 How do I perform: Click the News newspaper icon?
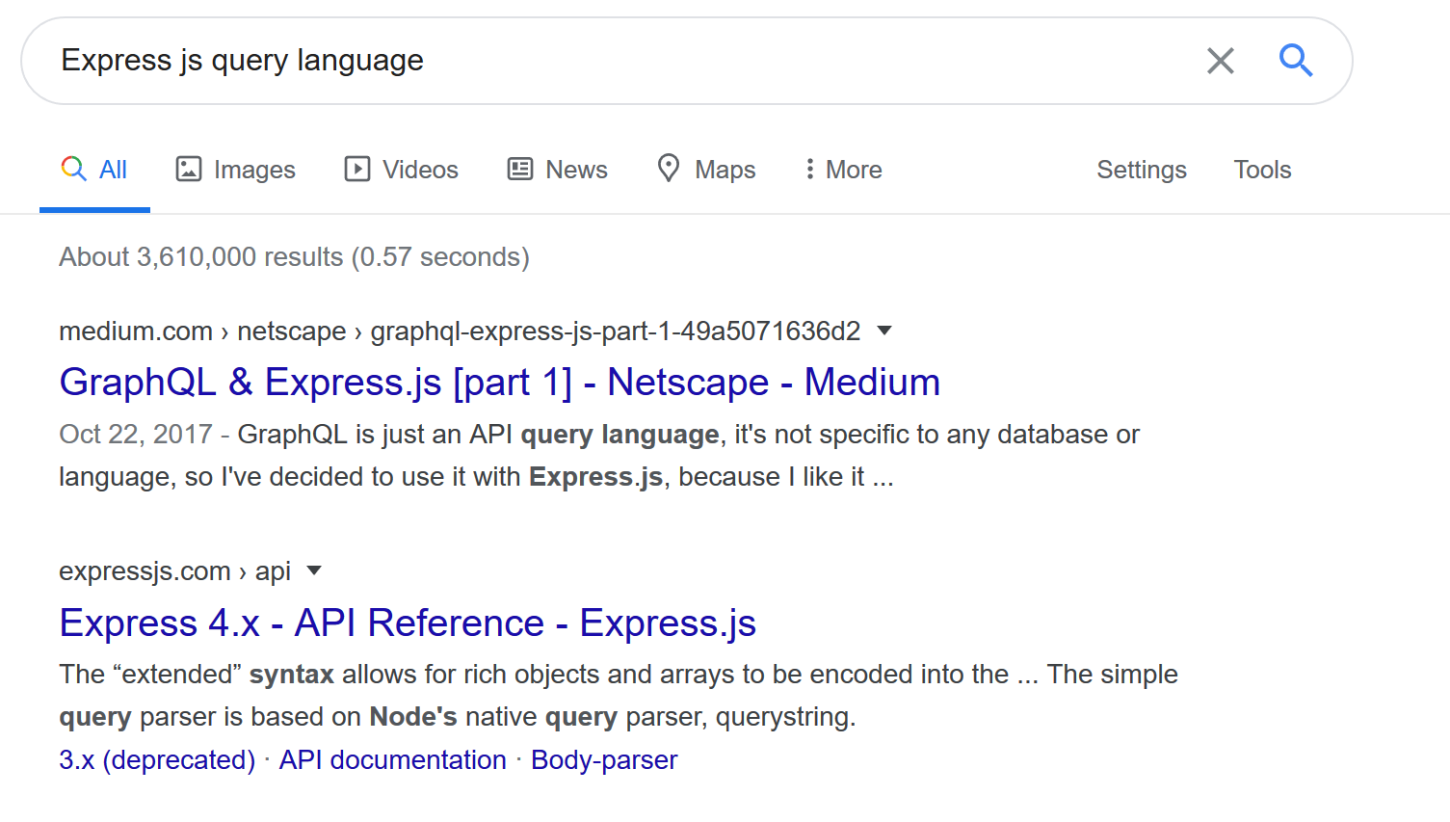click(x=520, y=169)
